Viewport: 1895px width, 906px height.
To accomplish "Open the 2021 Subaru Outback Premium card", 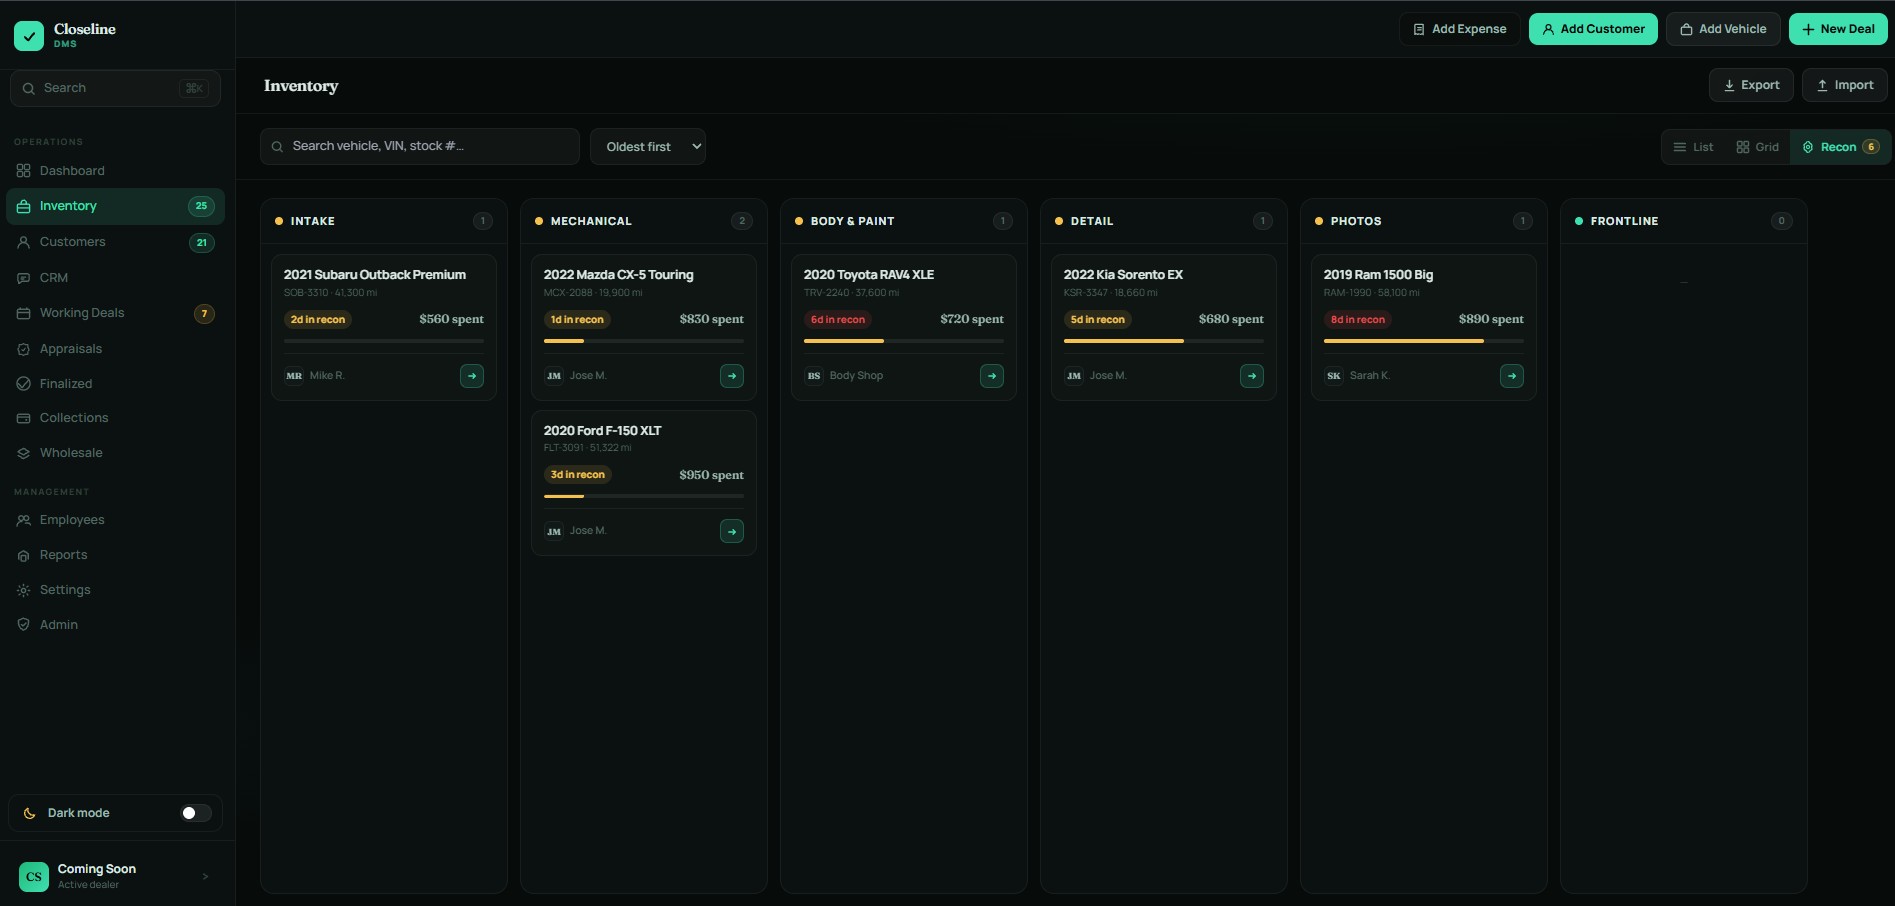I will click(x=384, y=327).
